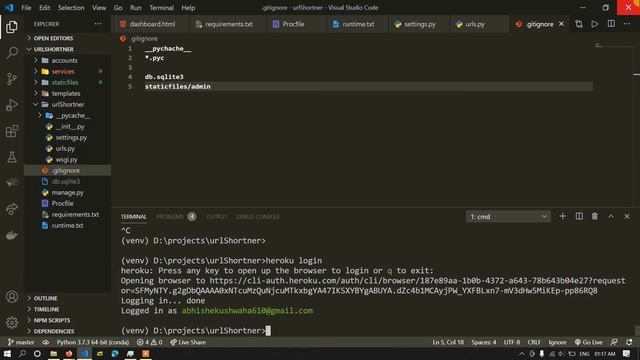Open db.sqlite3 in the explorer
This screenshot has height=360, width=640.
point(66,182)
